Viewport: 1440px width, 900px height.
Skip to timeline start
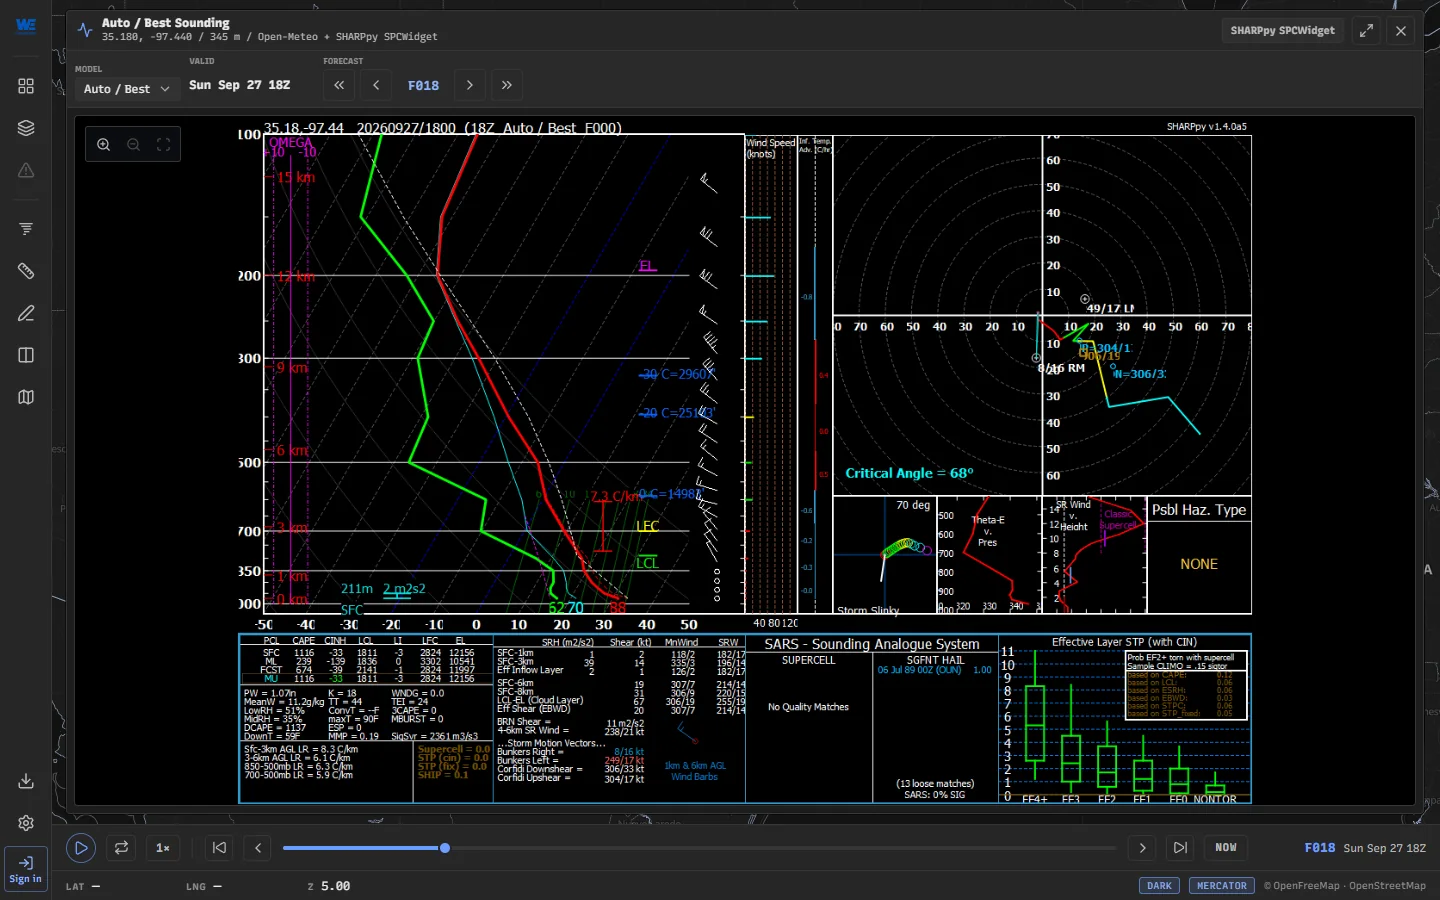(219, 848)
